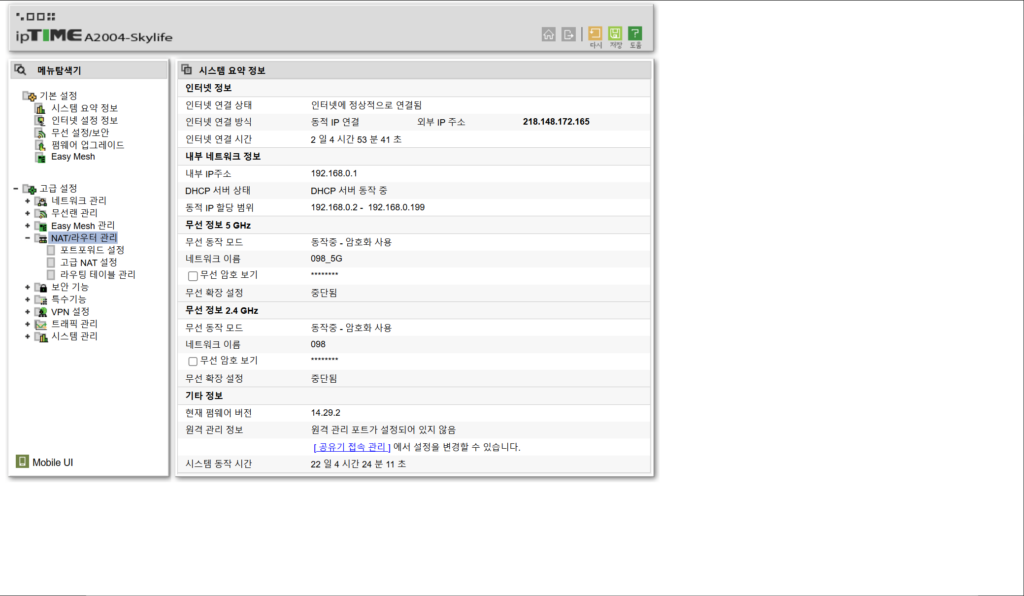The height and width of the screenshot is (596, 1024).
Task: Click the logout icon in the header
Action: tap(568, 34)
